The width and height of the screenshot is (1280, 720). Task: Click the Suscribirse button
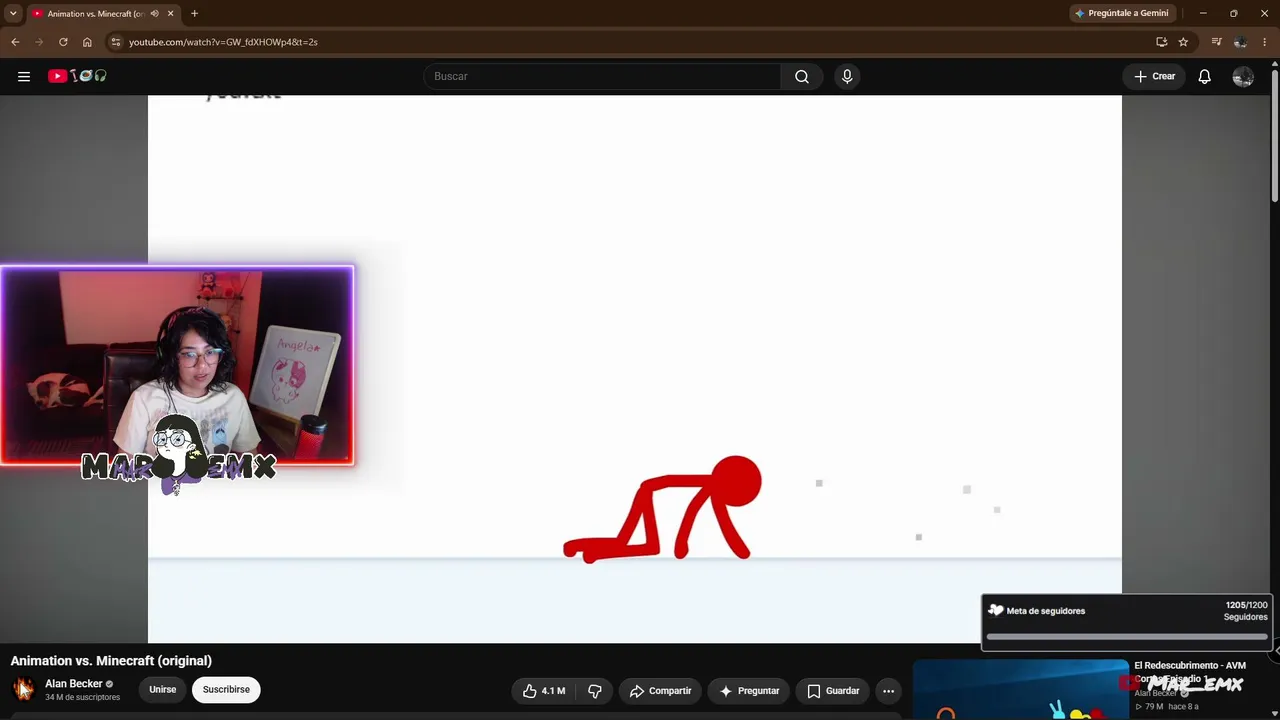coord(226,690)
